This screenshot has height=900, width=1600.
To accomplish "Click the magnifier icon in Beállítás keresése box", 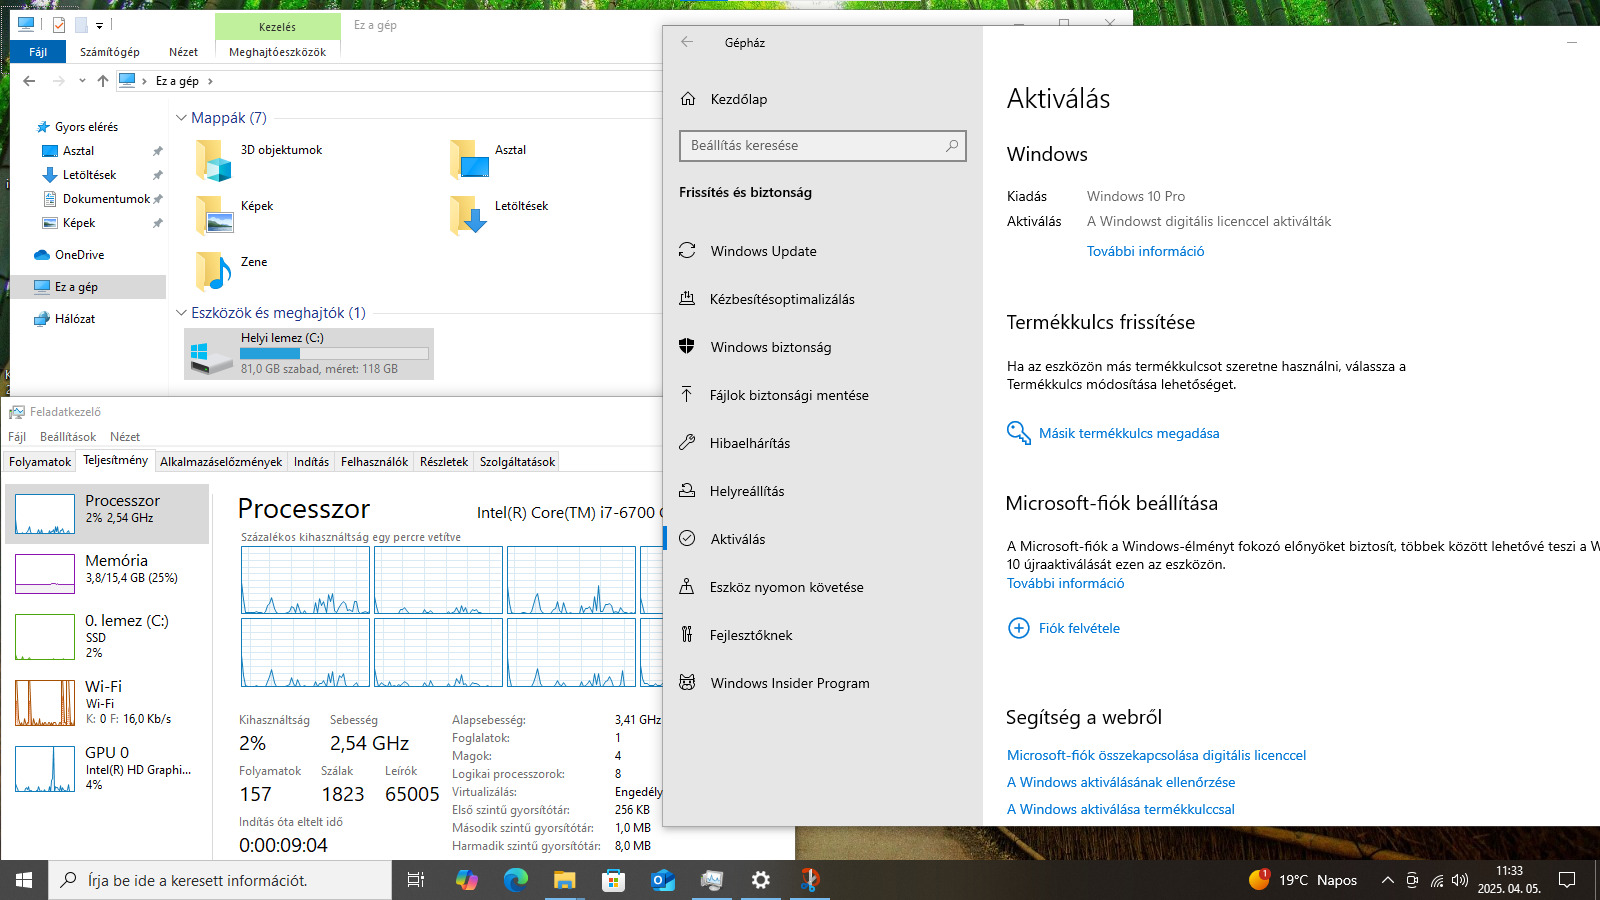I will pos(952,146).
